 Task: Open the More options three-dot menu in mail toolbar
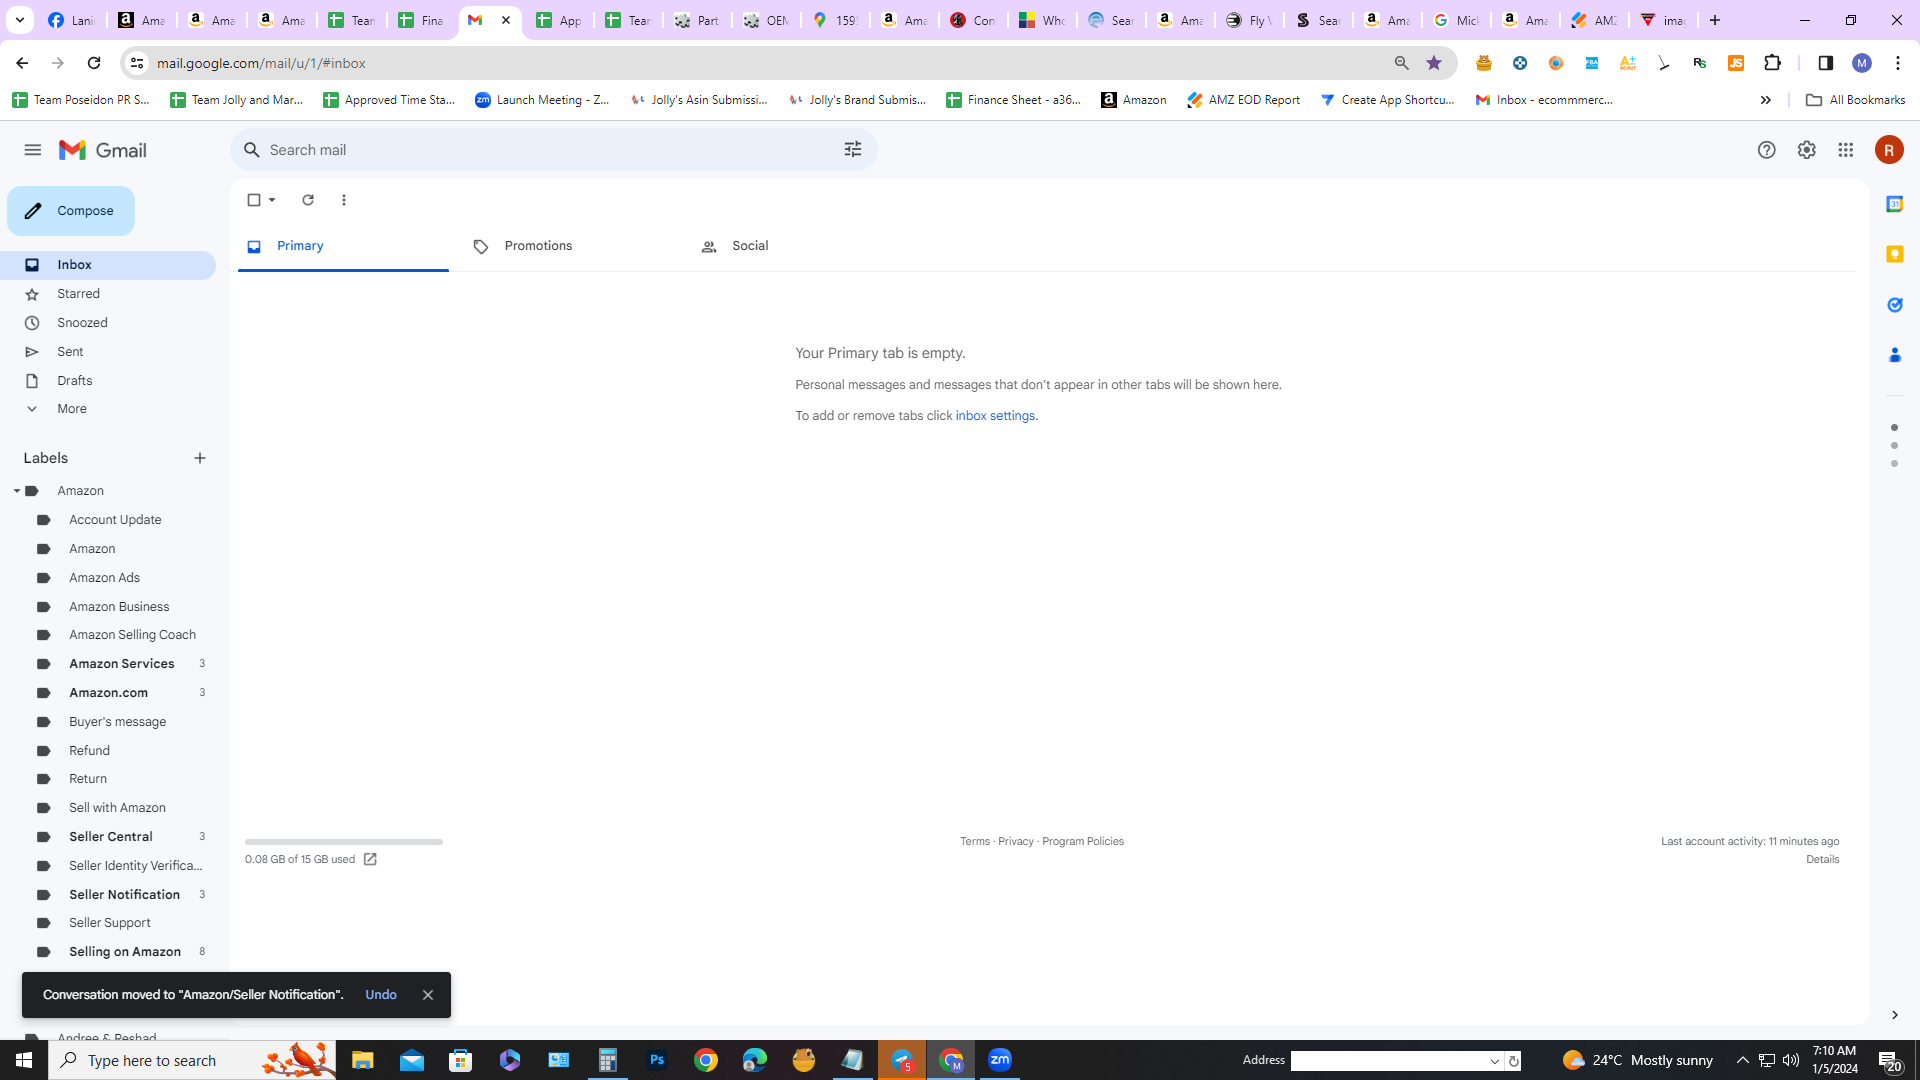[x=344, y=200]
